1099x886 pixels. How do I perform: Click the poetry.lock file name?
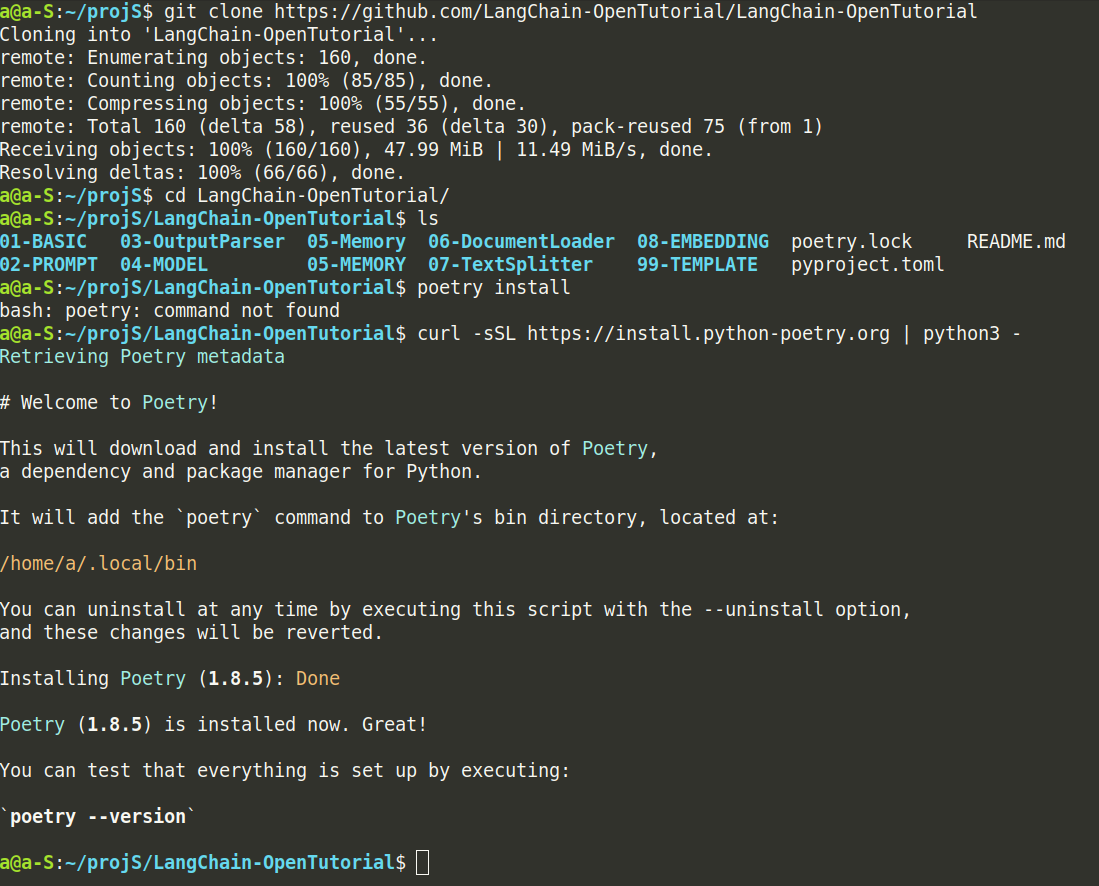852,242
